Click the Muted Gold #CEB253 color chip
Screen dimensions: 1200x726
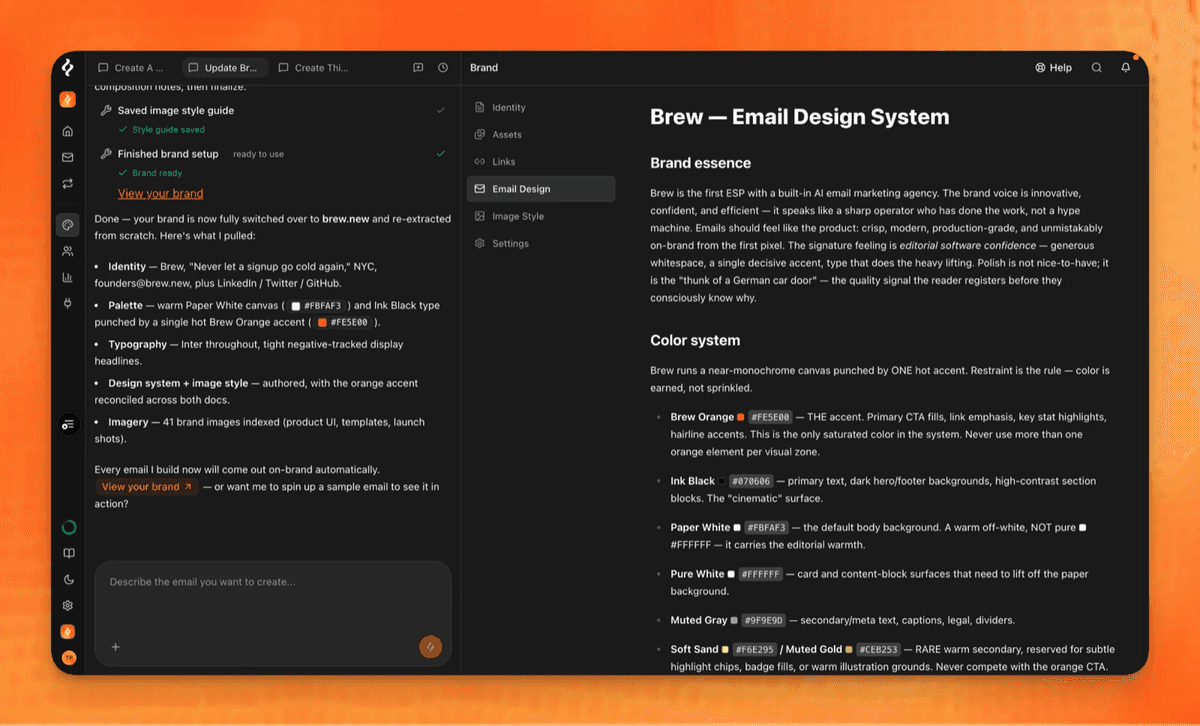(x=878, y=650)
